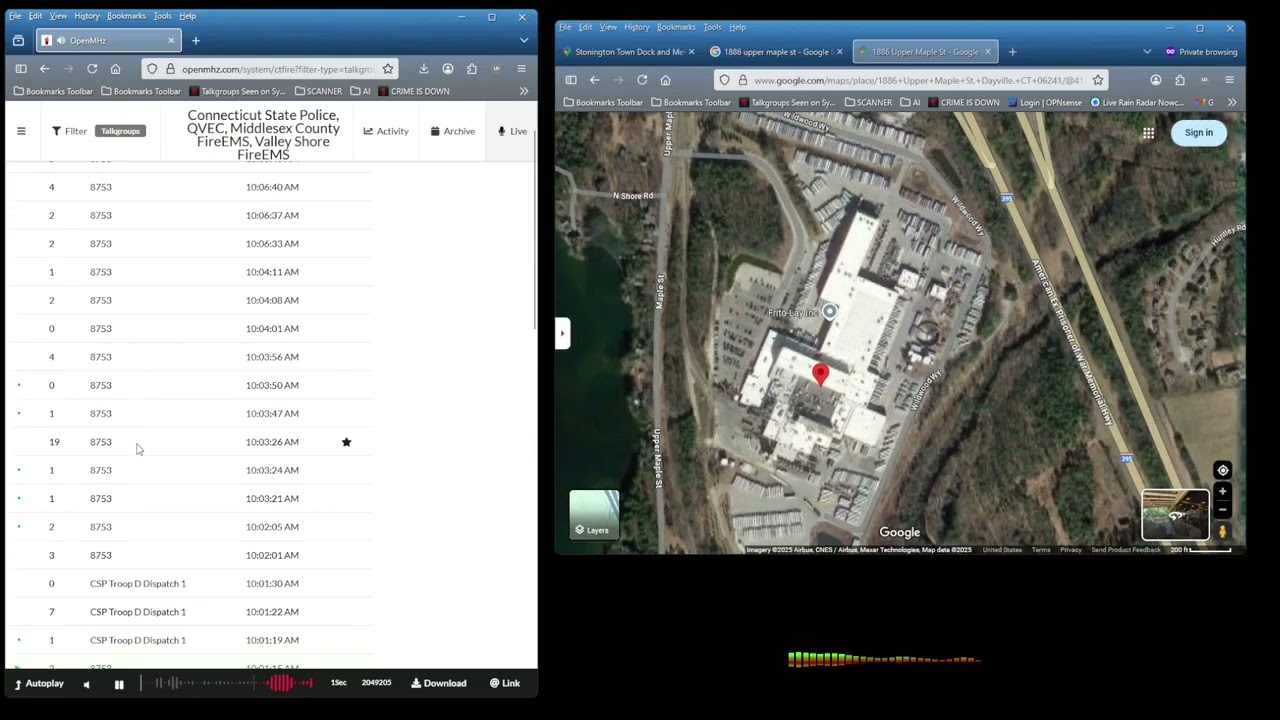The width and height of the screenshot is (1280, 720).
Task: Open File menu in OpenMHz window
Action: coord(15,16)
